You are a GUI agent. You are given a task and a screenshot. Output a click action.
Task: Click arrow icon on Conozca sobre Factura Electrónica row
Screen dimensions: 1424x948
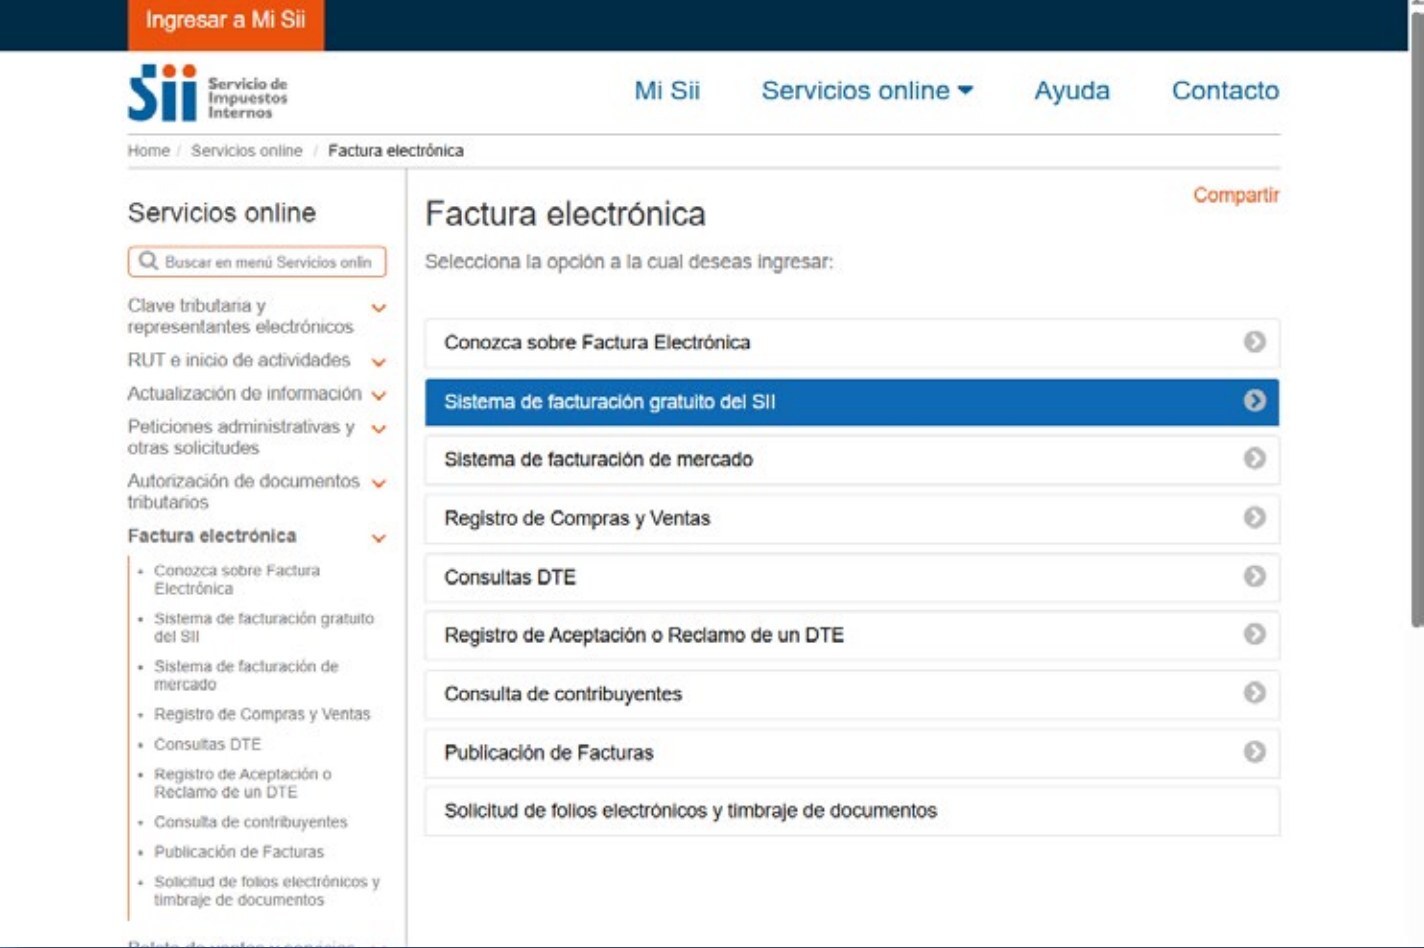[1254, 342]
